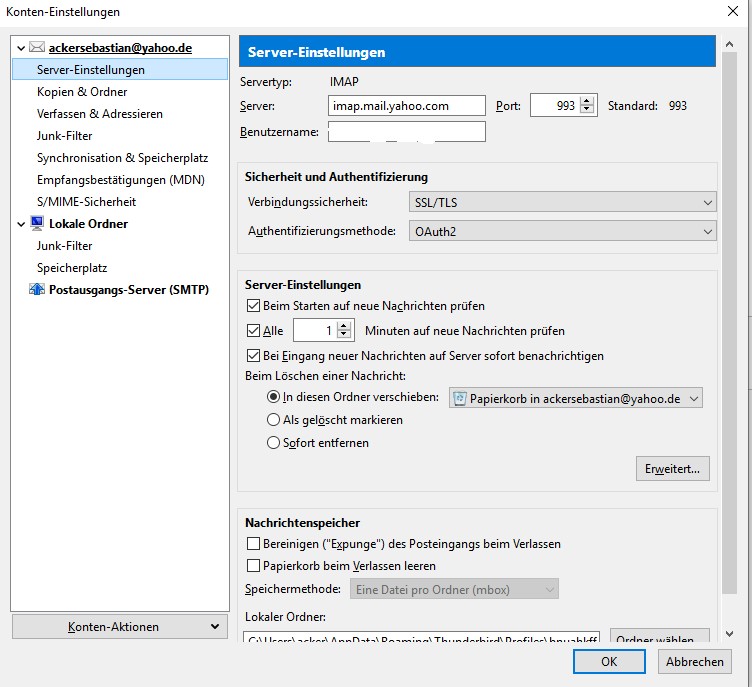Click the scrollbar down arrow
This screenshot has width=752, height=687.
(x=729, y=634)
